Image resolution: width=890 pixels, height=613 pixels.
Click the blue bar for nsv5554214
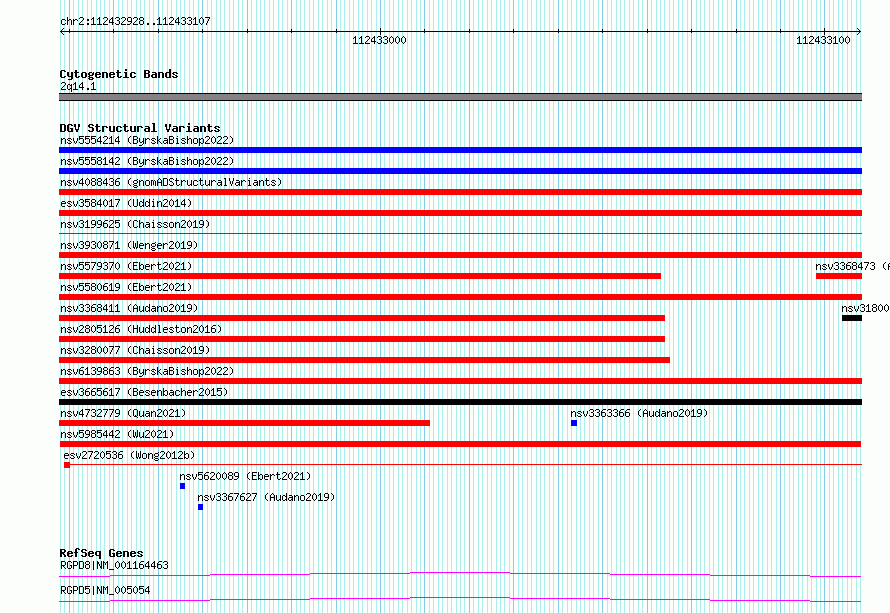pyautogui.click(x=460, y=150)
